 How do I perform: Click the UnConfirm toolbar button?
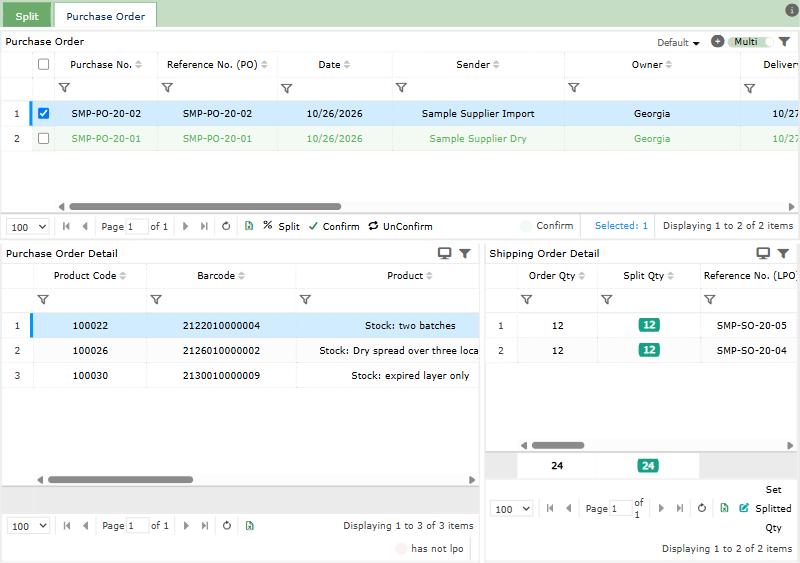[x=401, y=226]
